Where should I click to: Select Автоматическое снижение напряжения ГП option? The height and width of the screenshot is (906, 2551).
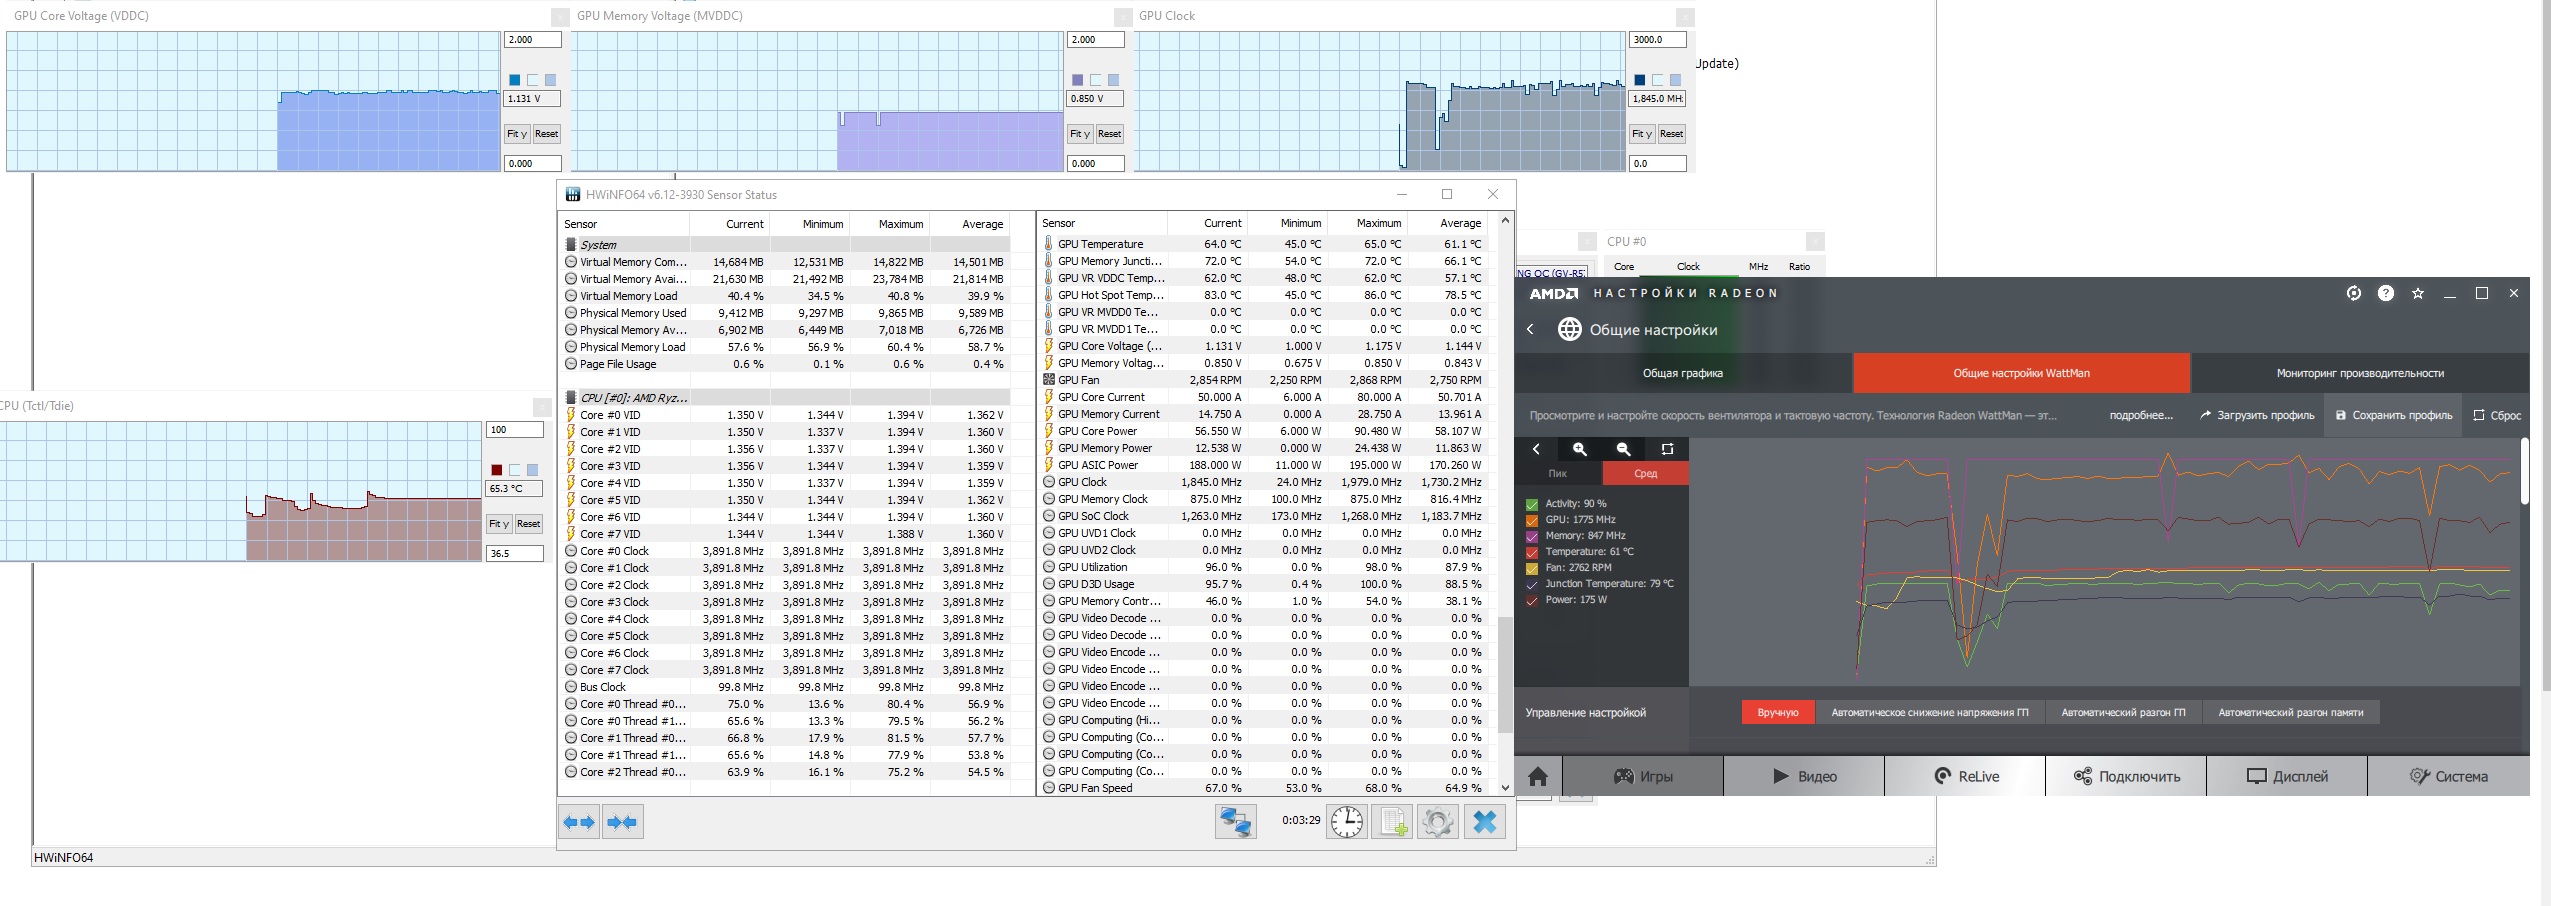coord(1930,712)
